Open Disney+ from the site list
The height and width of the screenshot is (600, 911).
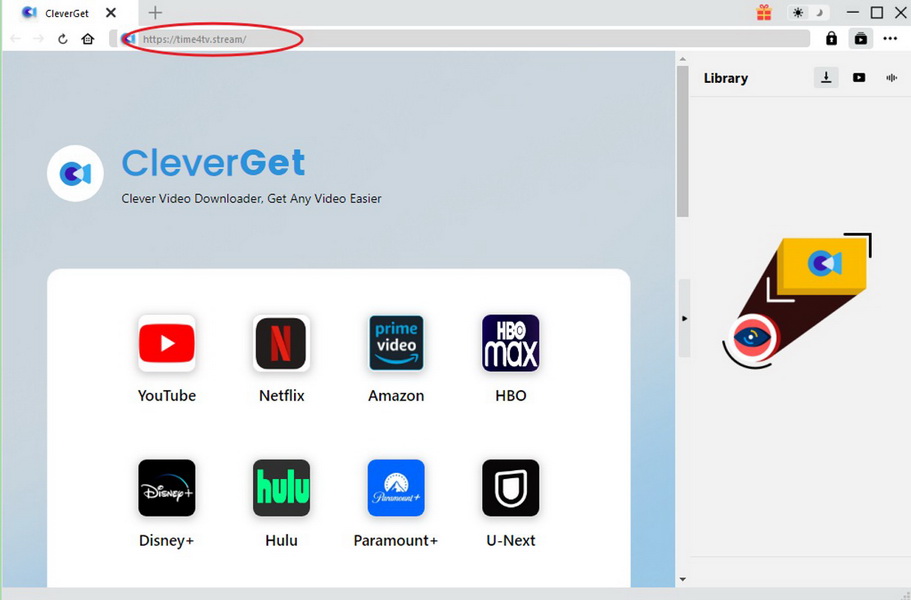[x=166, y=488]
